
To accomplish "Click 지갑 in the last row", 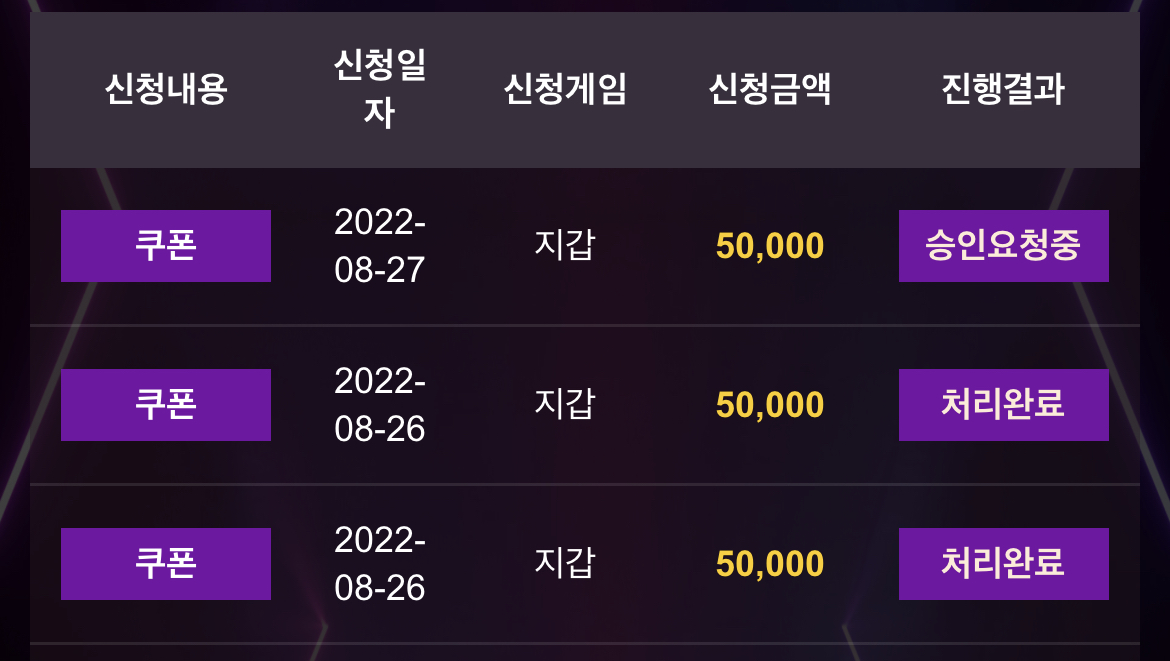I will pos(565,563).
